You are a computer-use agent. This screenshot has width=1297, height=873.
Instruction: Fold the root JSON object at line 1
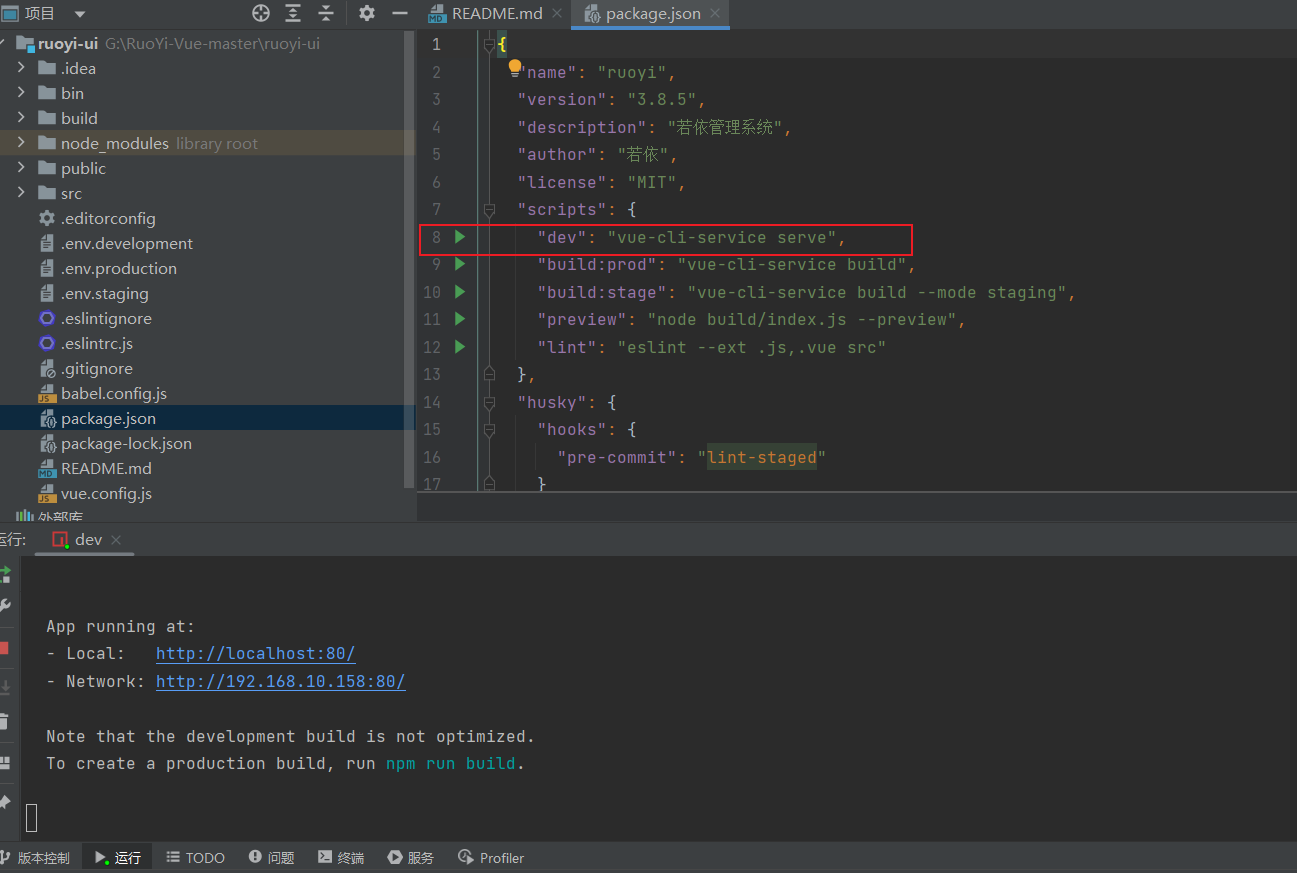489,45
